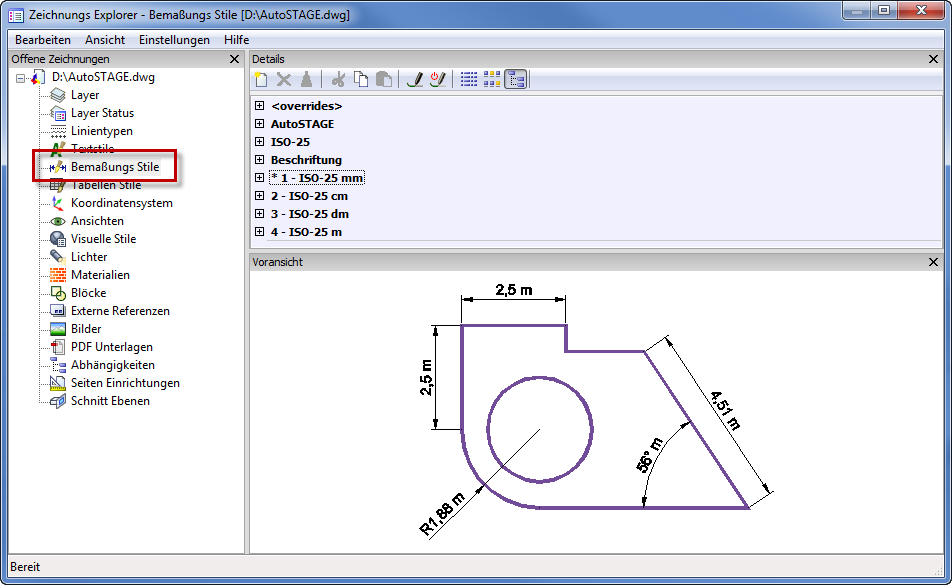
Task: Expand the <overrides> style entry
Action: click(x=260, y=106)
